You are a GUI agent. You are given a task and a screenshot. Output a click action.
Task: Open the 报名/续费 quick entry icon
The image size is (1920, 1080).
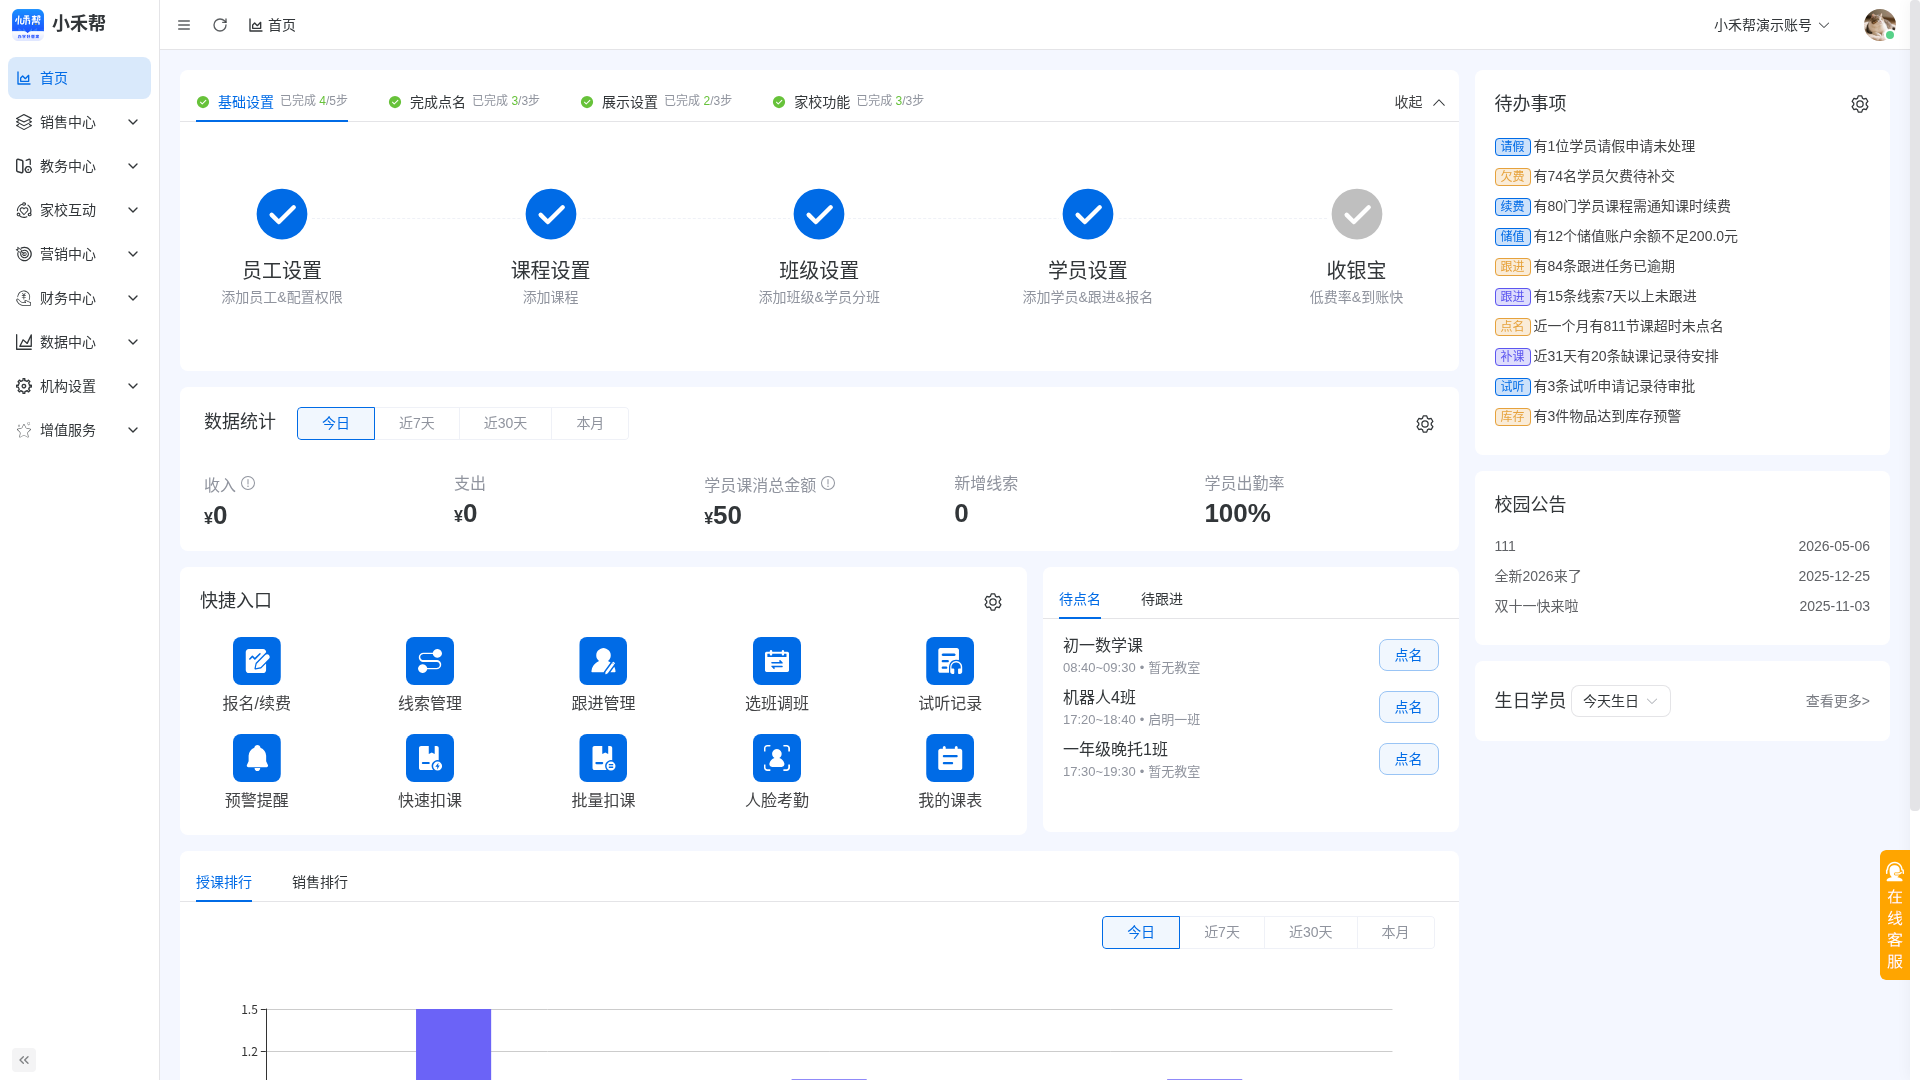click(257, 661)
